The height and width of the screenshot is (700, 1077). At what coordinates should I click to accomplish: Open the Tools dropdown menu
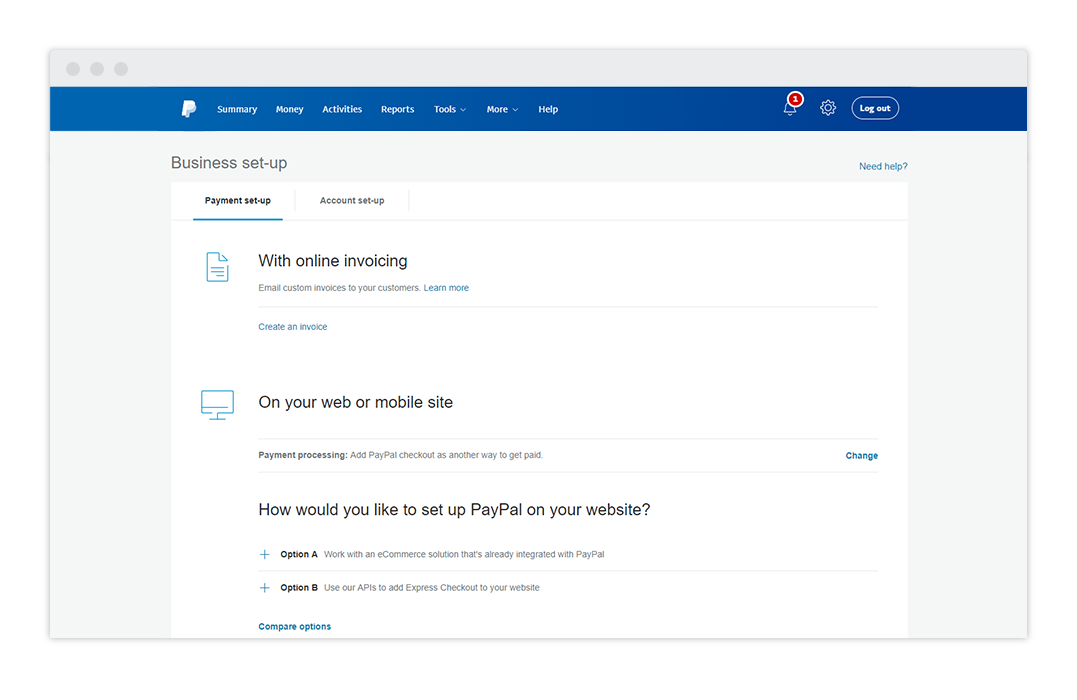pos(450,109)
